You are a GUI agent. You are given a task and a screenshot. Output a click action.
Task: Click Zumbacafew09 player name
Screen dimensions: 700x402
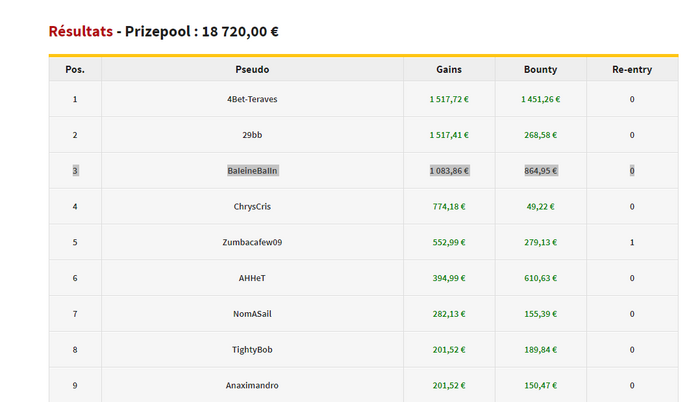point(252,242)
